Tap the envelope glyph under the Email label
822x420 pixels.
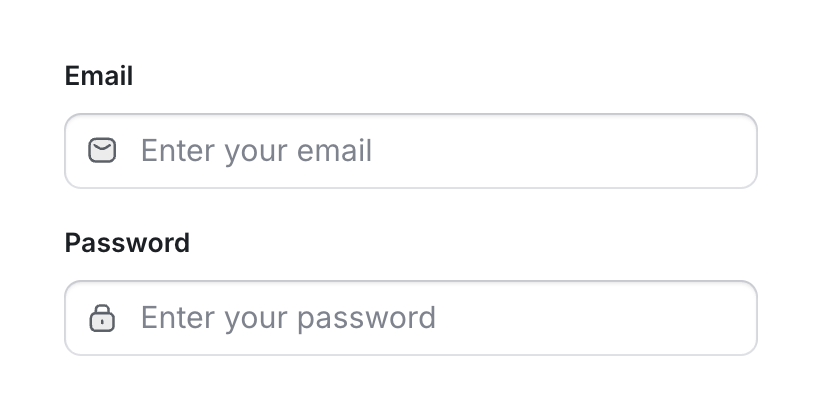(102, 151)
